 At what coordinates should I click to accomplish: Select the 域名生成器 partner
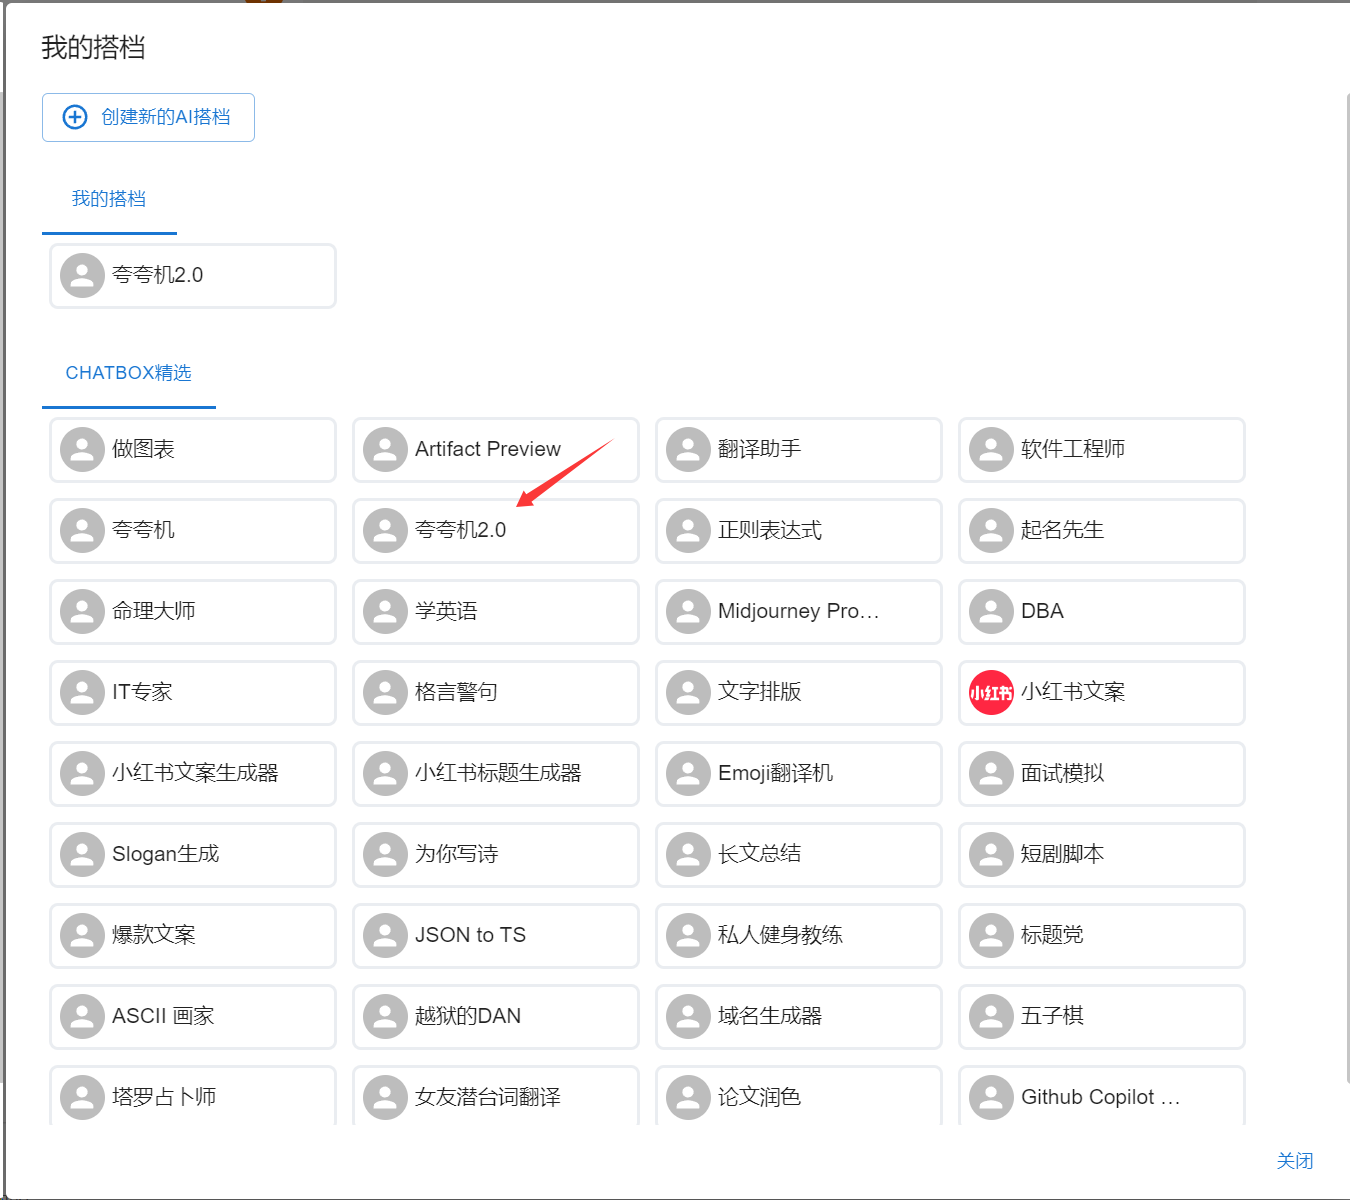(799, 1017)
